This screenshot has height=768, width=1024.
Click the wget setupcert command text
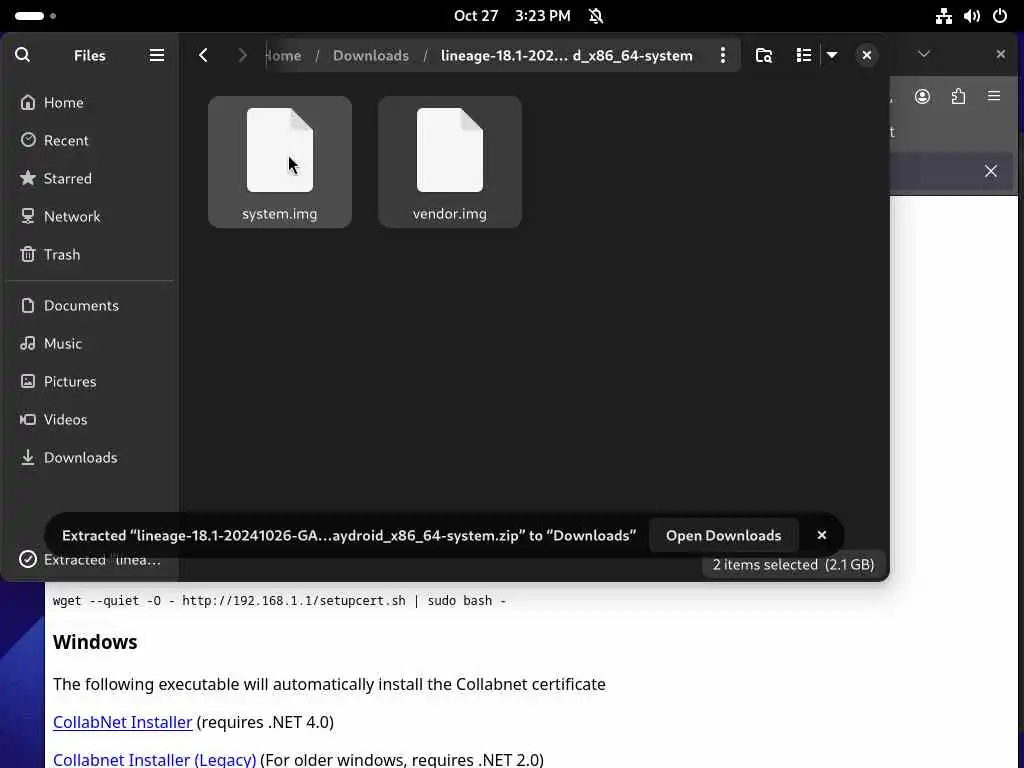pyautogui.click(x=280, y=600)
